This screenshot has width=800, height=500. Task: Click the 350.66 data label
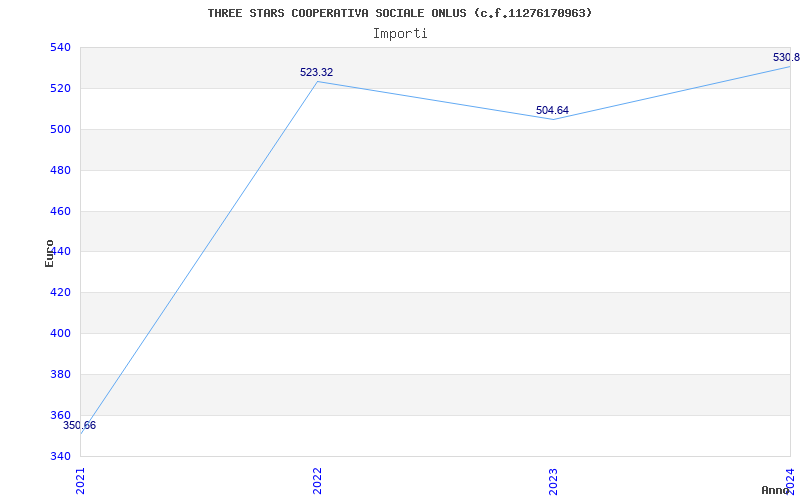(79, 426)
